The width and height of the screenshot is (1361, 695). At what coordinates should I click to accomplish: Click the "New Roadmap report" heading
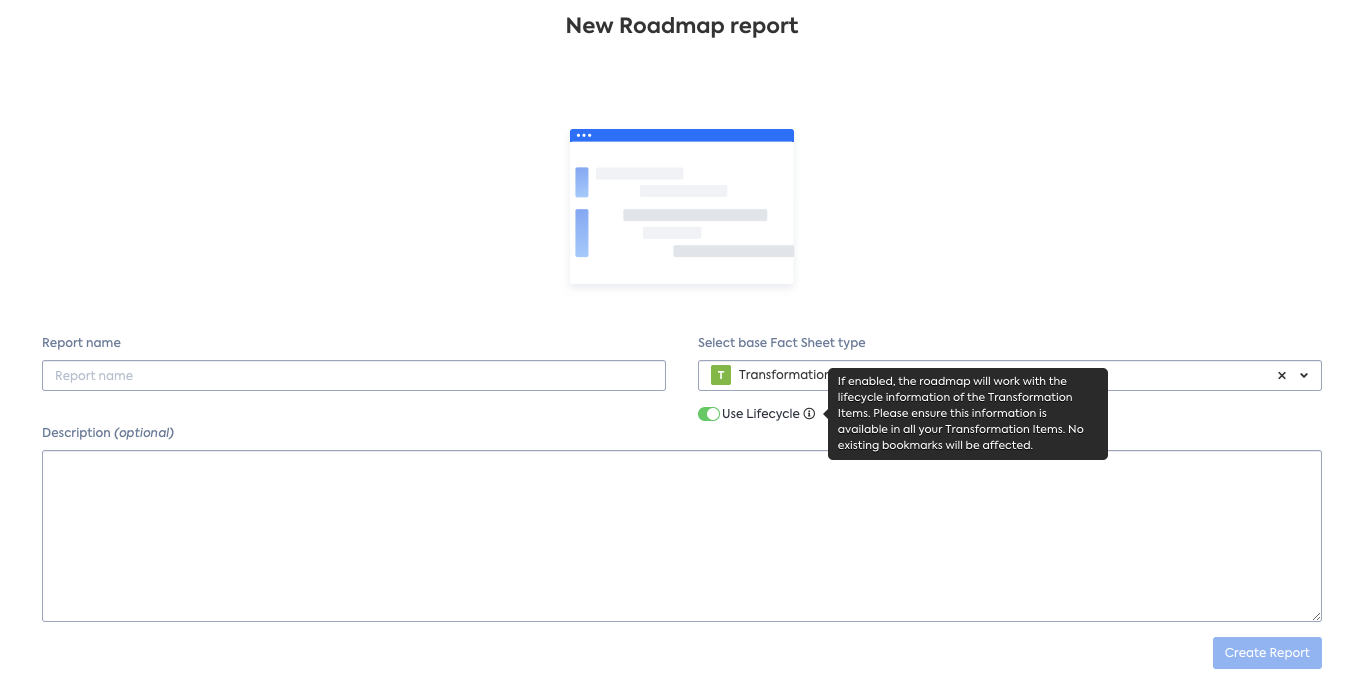[x=682, y=25]
